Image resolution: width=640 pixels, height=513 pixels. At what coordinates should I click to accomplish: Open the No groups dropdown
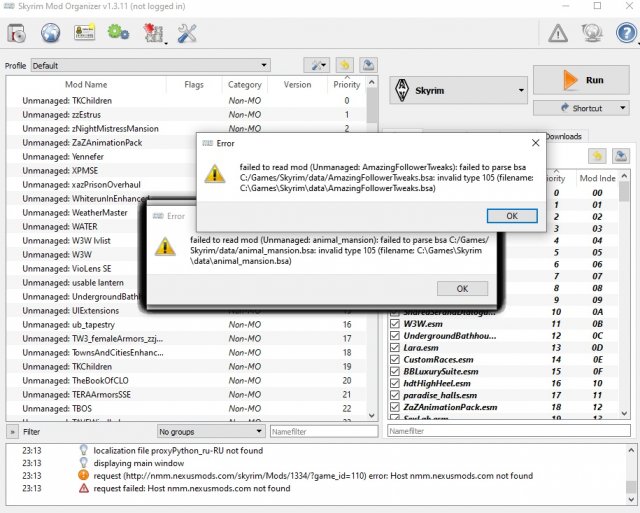click(210, 431)
